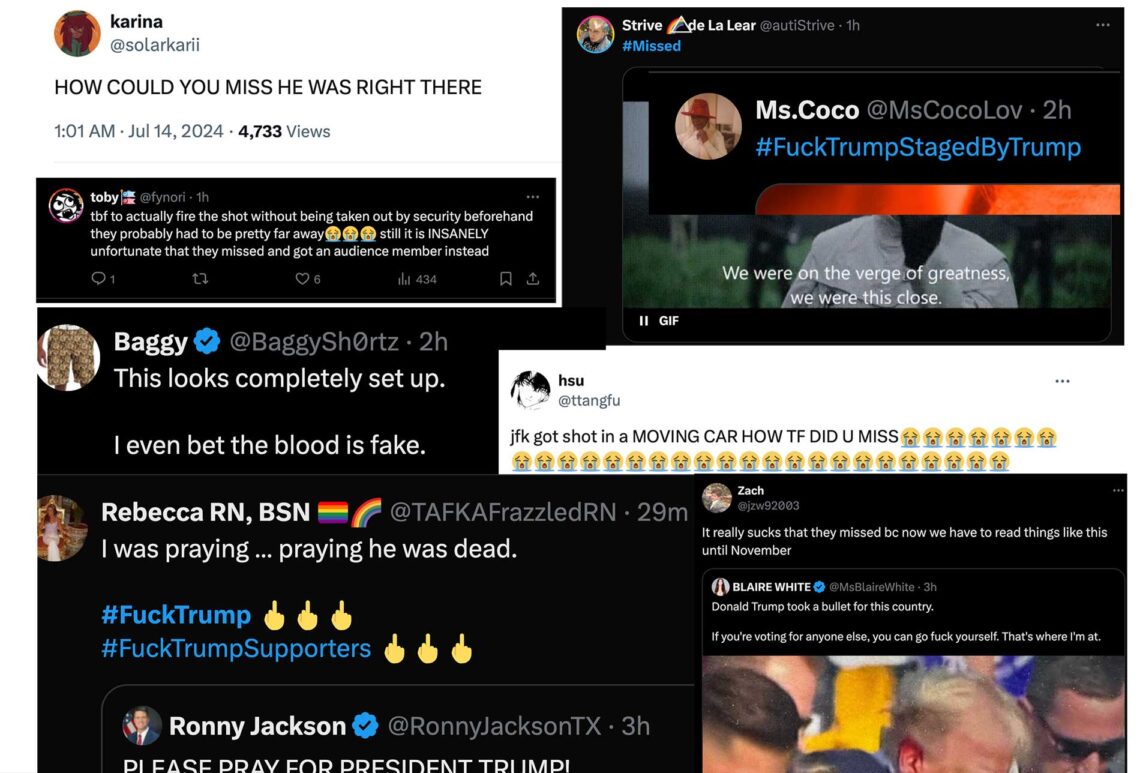Click BLAIRE WHITE's quoted tweet name
The height and width of the screenshot is (773, 1140).
click(x=771, y=587)
